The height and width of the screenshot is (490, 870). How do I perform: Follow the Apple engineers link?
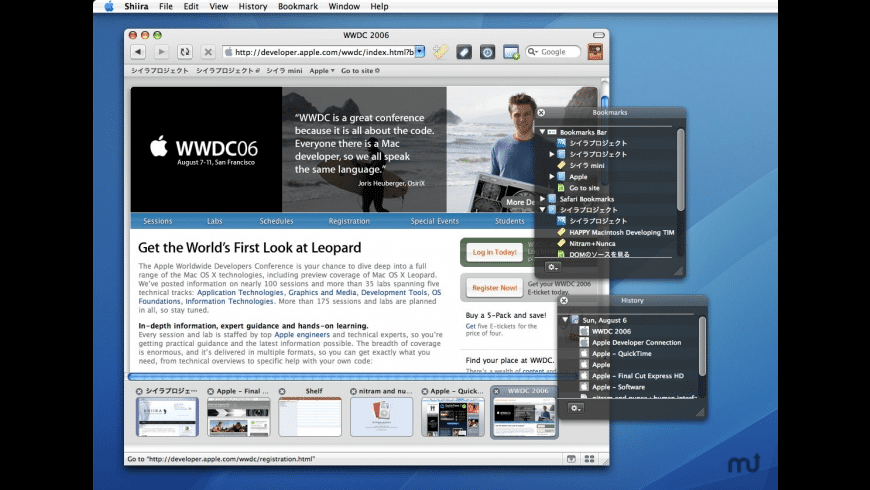[302, 335]
